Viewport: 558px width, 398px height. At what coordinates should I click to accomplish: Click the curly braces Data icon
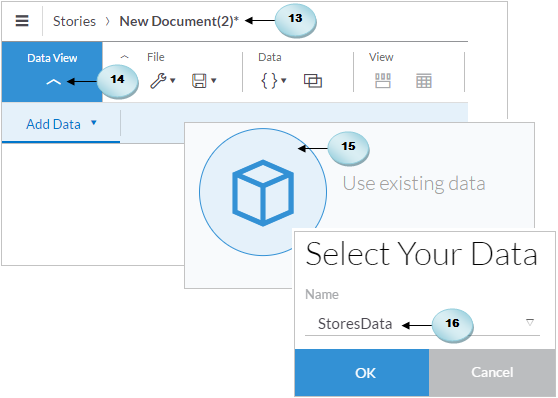(x=269, y=81)
